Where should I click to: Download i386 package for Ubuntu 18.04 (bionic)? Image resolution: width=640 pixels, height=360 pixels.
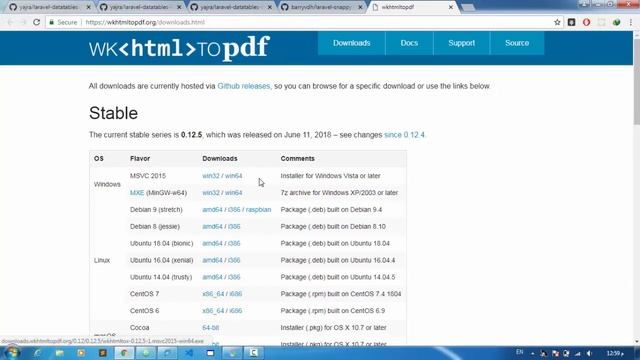click(234, 243)
